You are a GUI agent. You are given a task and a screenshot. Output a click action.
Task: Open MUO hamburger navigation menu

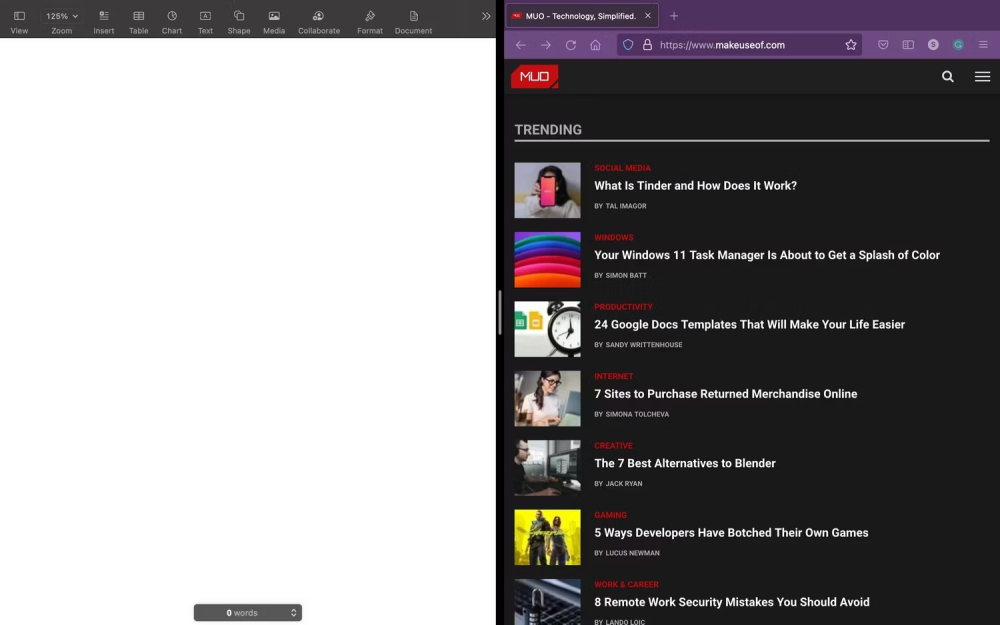point(982,76)
